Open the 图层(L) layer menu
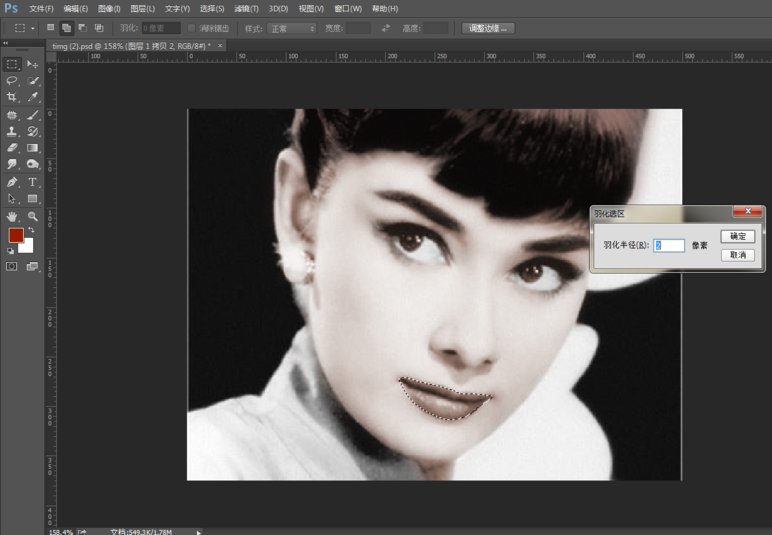 click(x=145, y=8)
